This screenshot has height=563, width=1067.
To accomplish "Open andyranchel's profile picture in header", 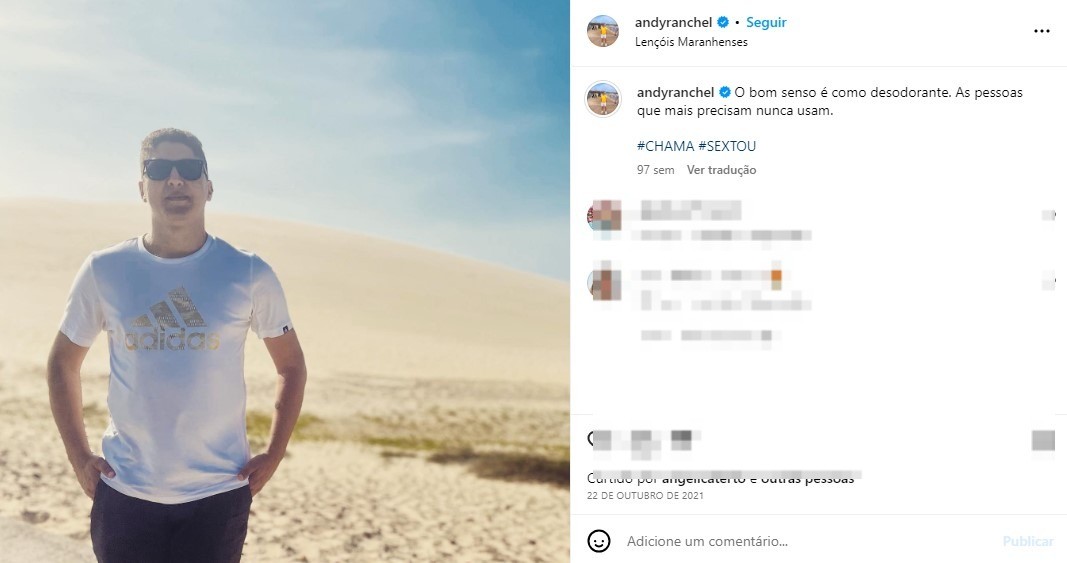I will click(603, 31).
